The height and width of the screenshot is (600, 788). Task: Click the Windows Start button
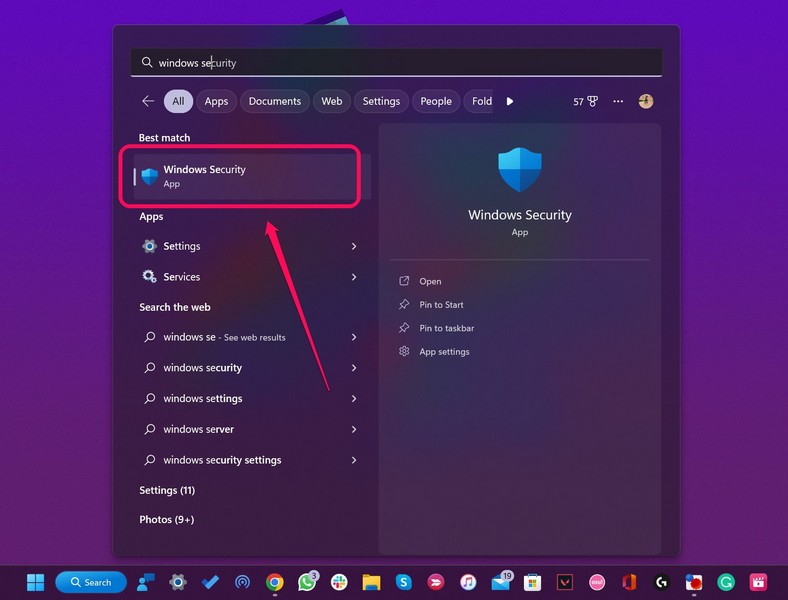point(35,582)
